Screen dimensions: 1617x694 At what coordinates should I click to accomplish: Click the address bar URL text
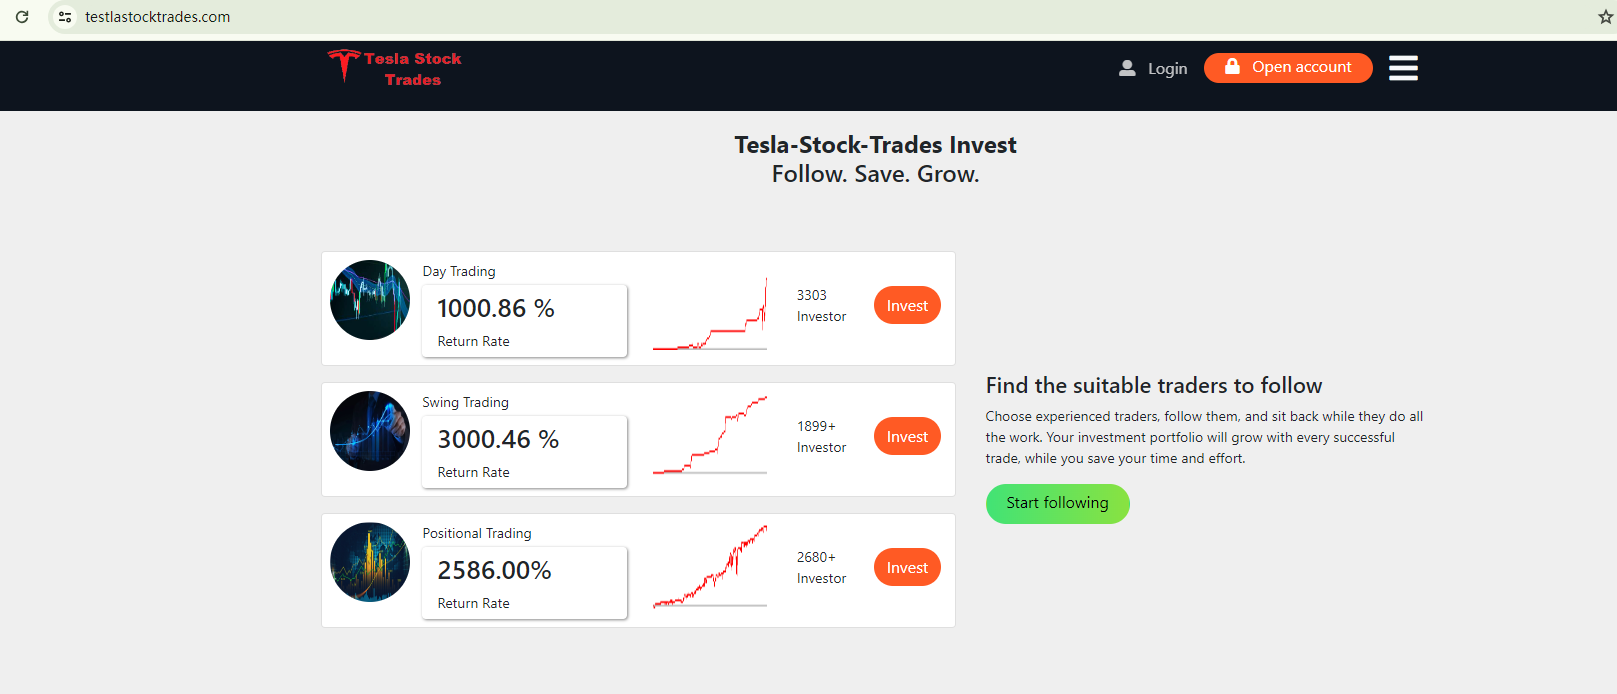pos(158,17)
